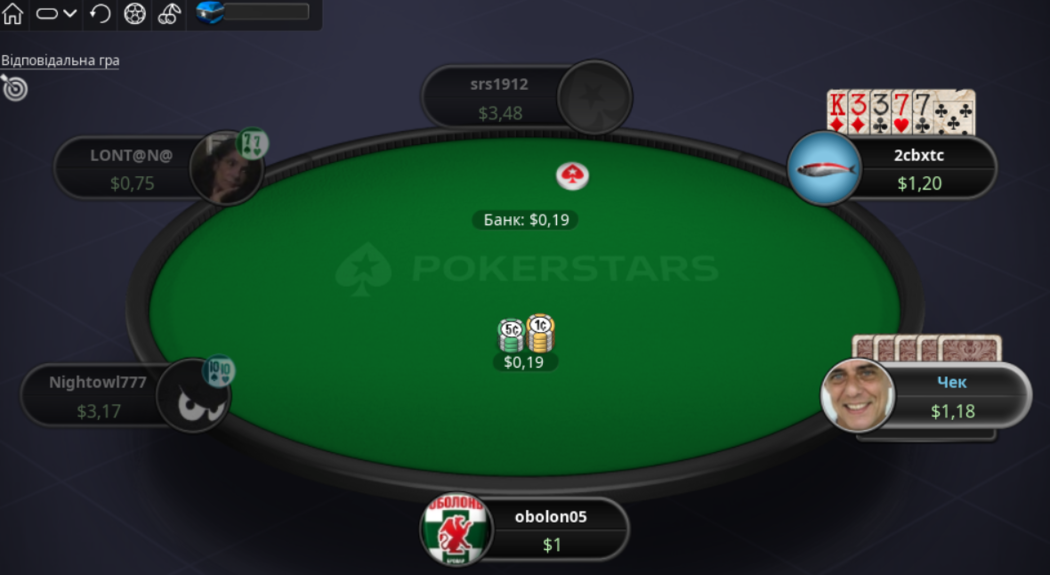
Task: Click Nightowl777 owl-eyes avatar
Action: coord(194,395)
